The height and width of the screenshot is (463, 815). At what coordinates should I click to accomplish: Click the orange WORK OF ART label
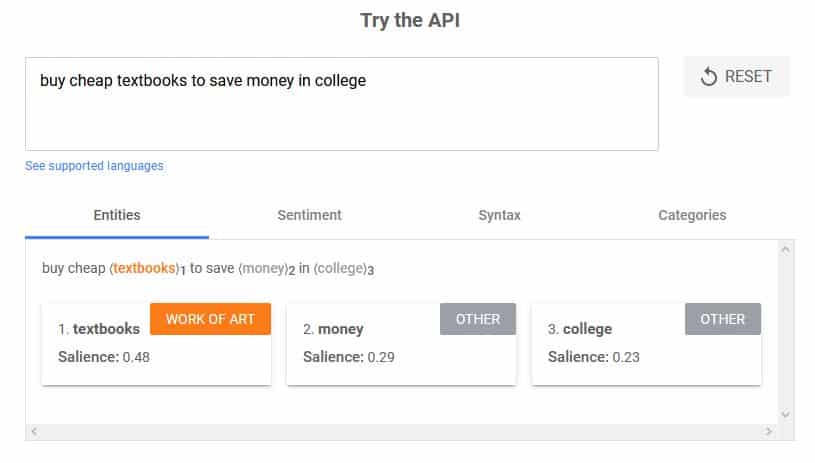click(x=210, y=319)
